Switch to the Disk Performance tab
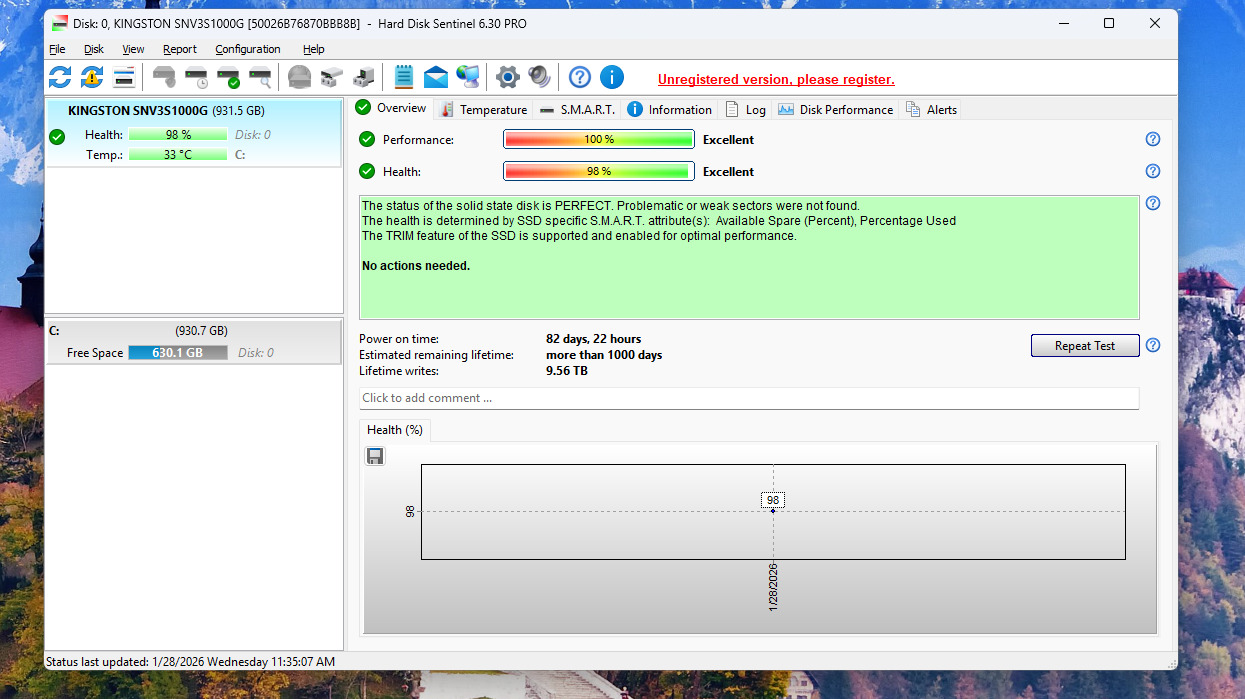Viewport: 1245px width, 699px height. coord(835,109)
